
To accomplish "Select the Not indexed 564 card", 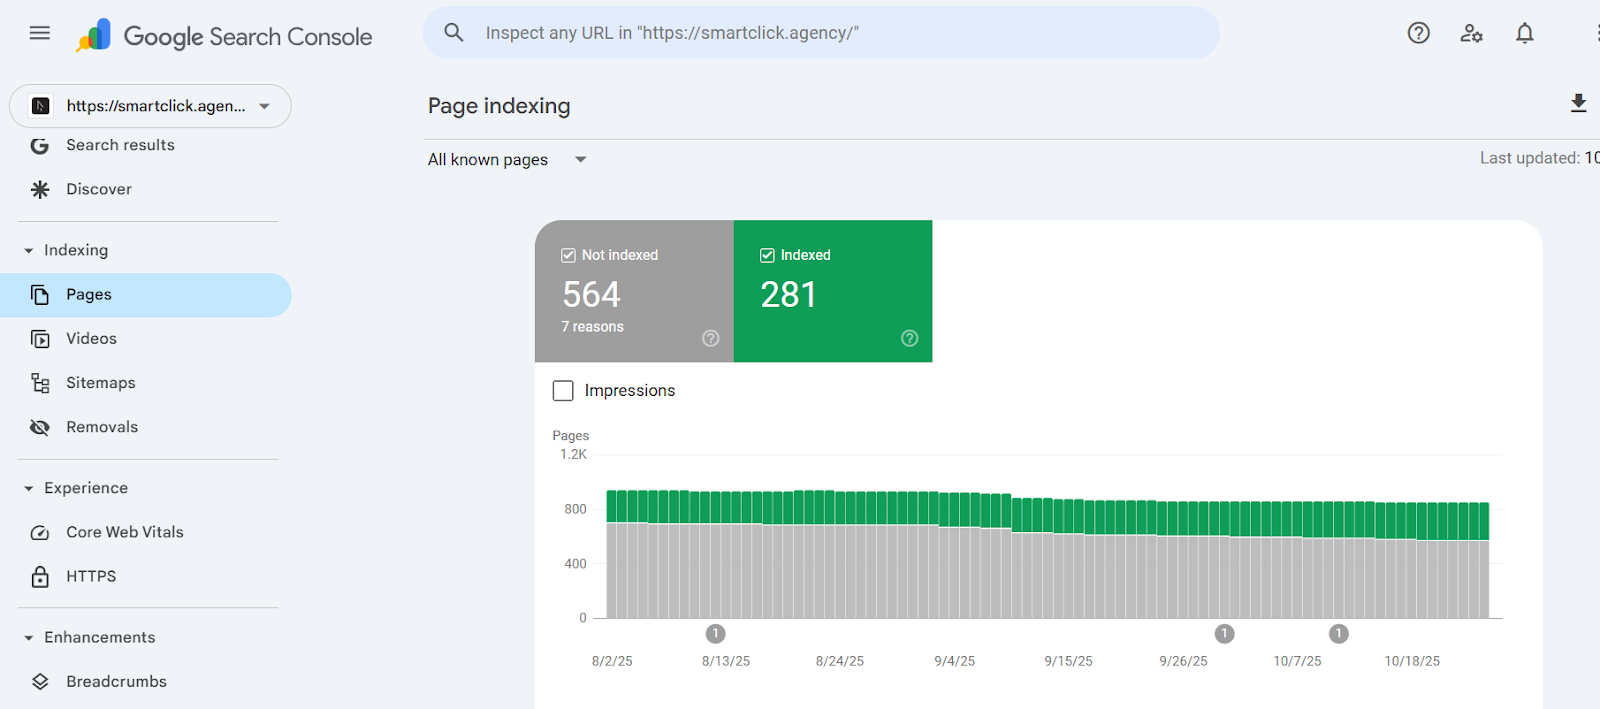I will [634, 291].
